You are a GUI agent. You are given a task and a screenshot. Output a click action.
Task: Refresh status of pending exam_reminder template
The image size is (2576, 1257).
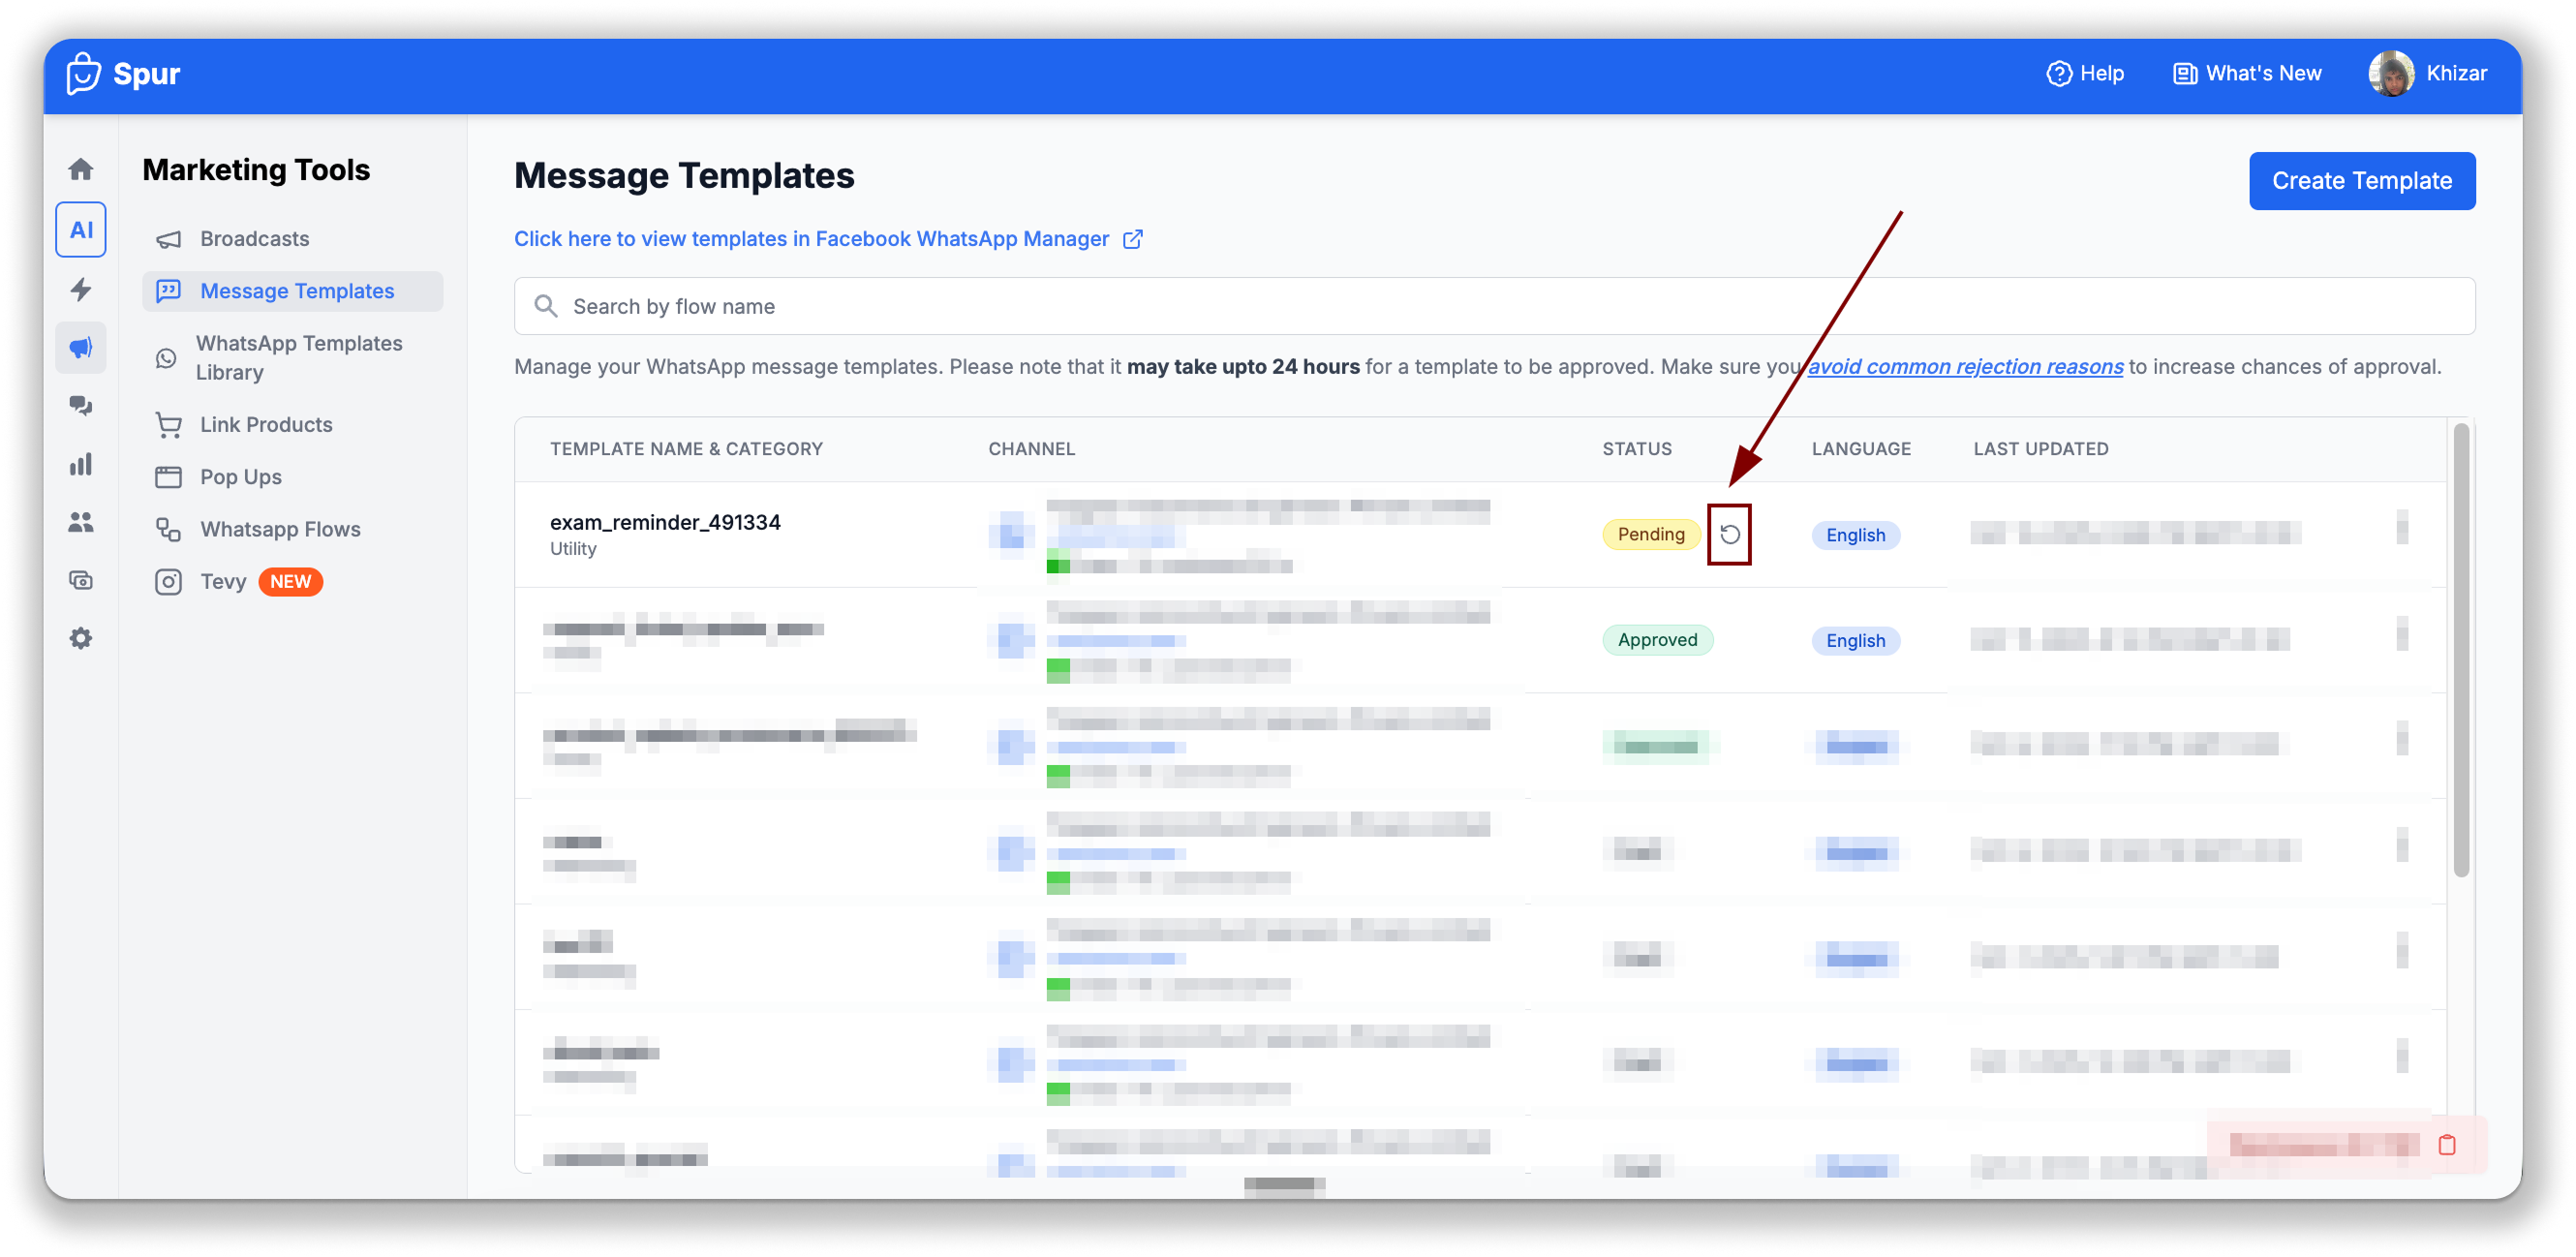pyautogui.click(x=1729, y=535)
